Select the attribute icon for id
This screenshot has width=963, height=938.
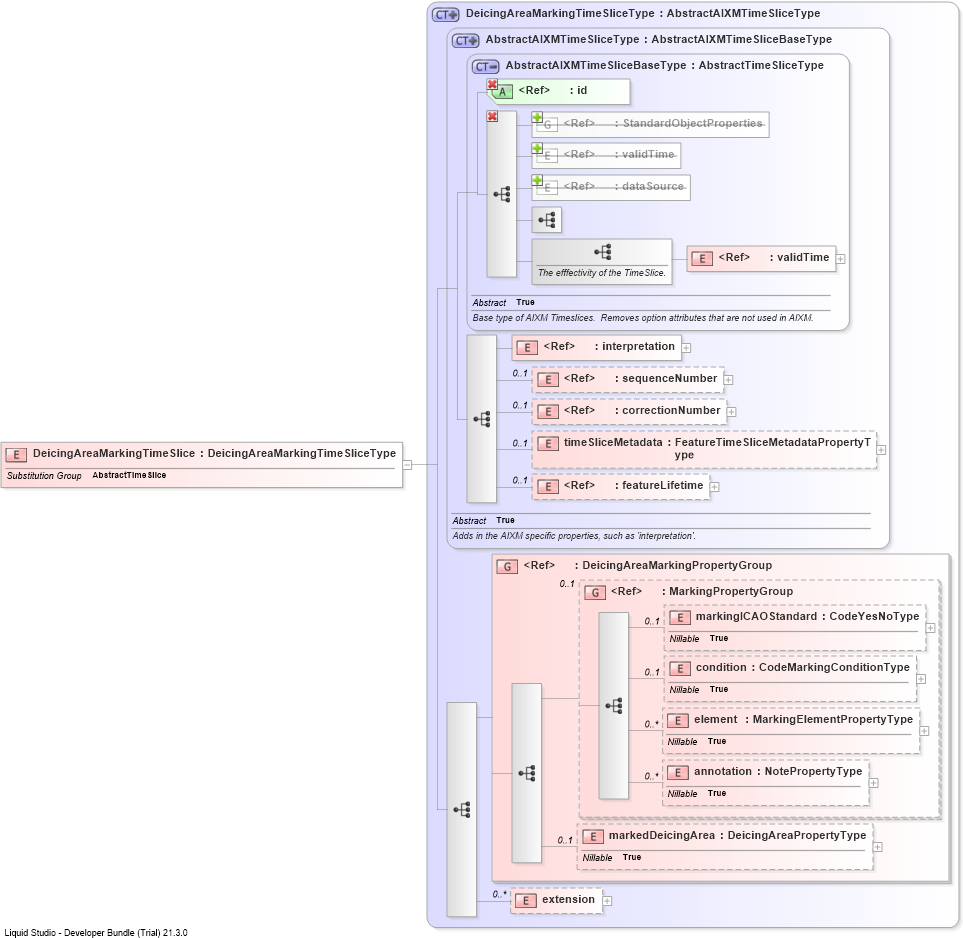pos(502,92)
